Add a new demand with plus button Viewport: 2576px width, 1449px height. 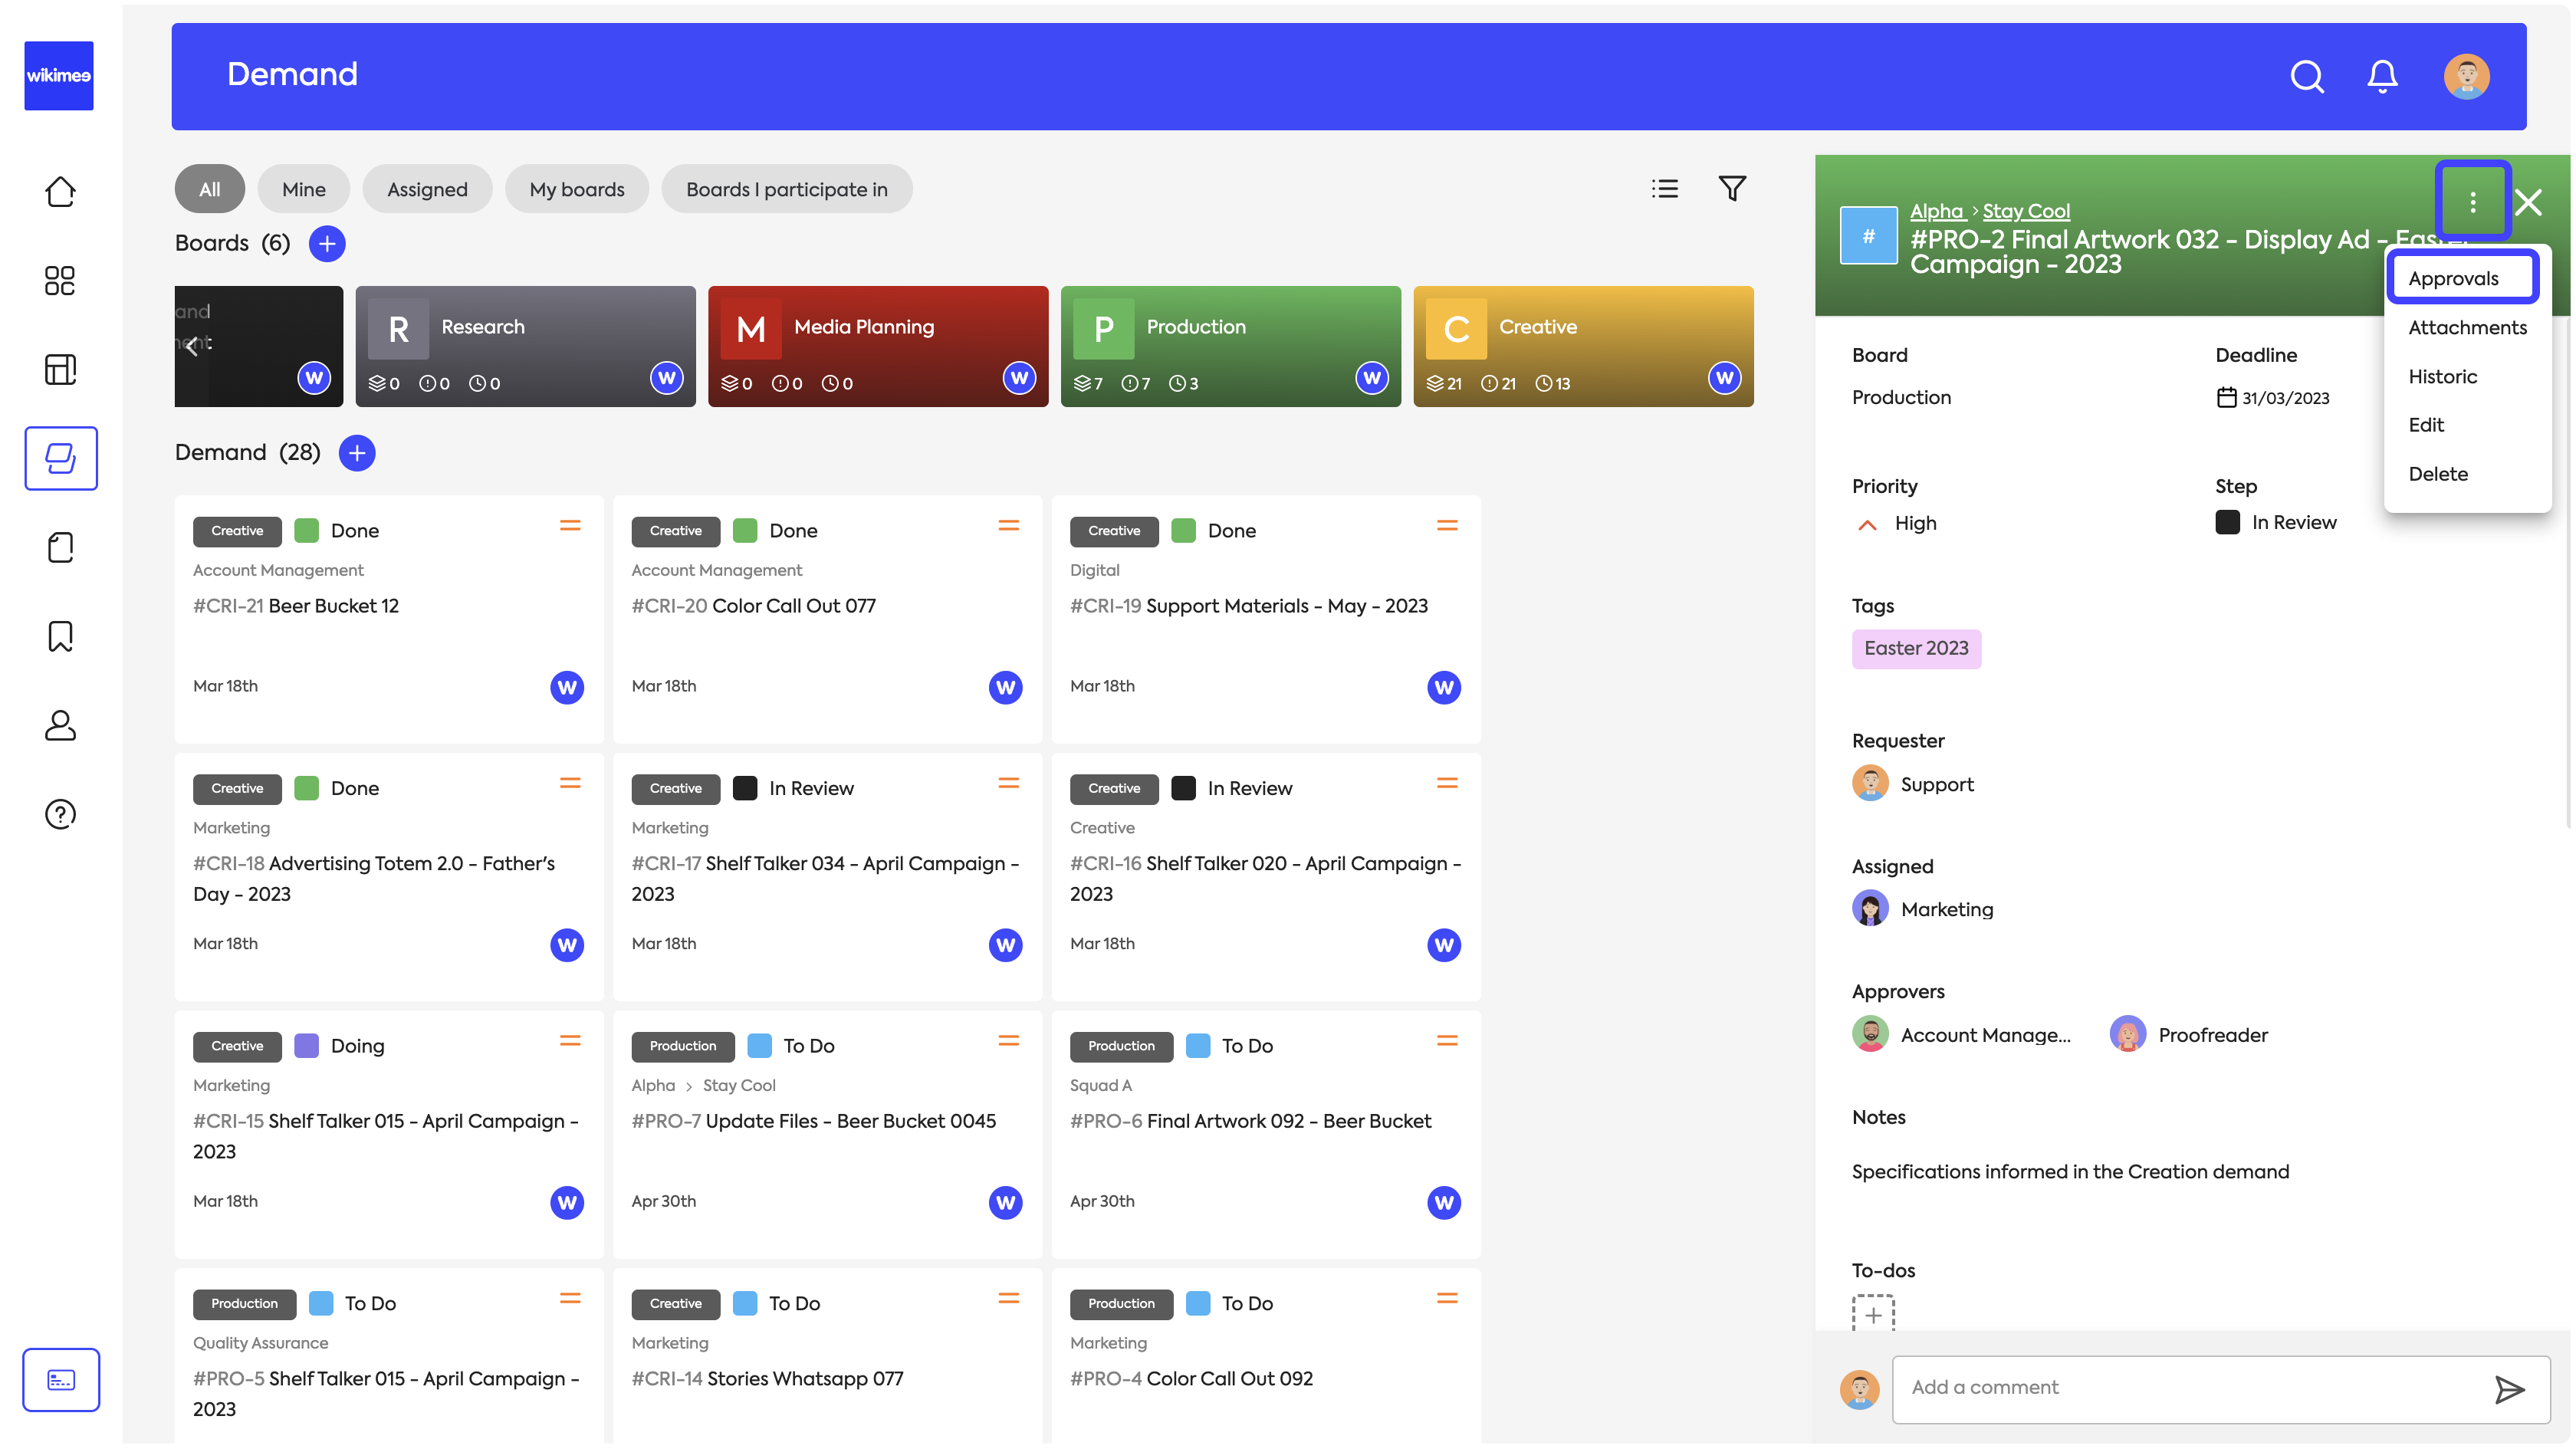[x=357, y=453]
